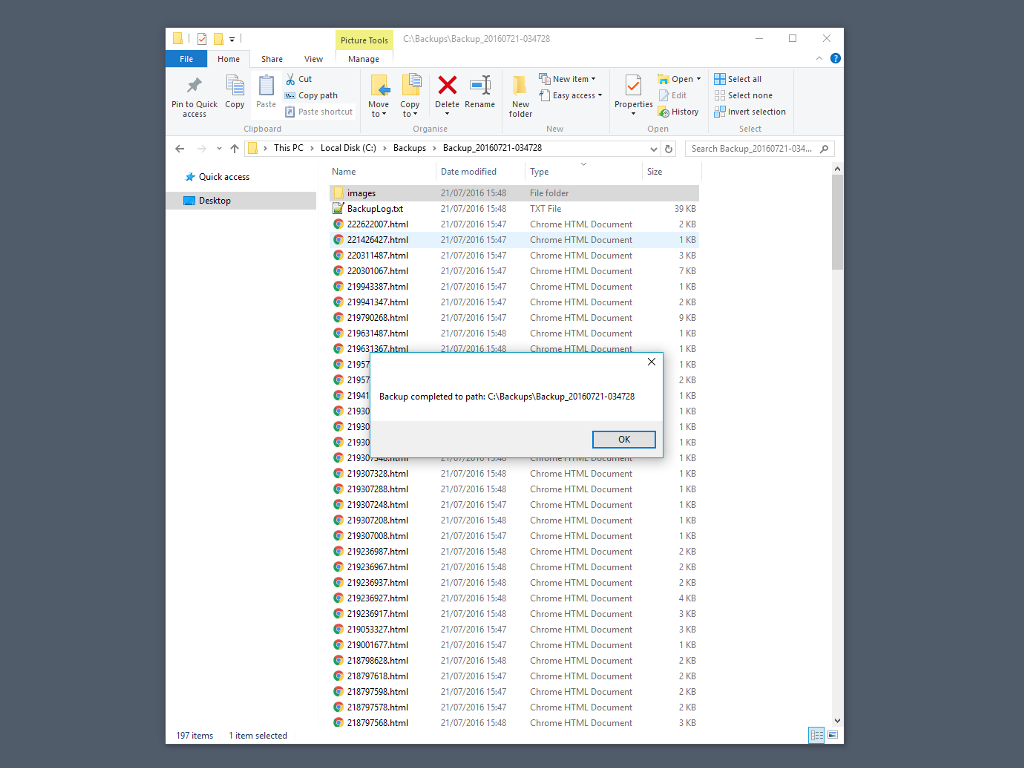The image size is (1024, 768).
Task: Open file History from the ribbon
Action: [679, 111]
